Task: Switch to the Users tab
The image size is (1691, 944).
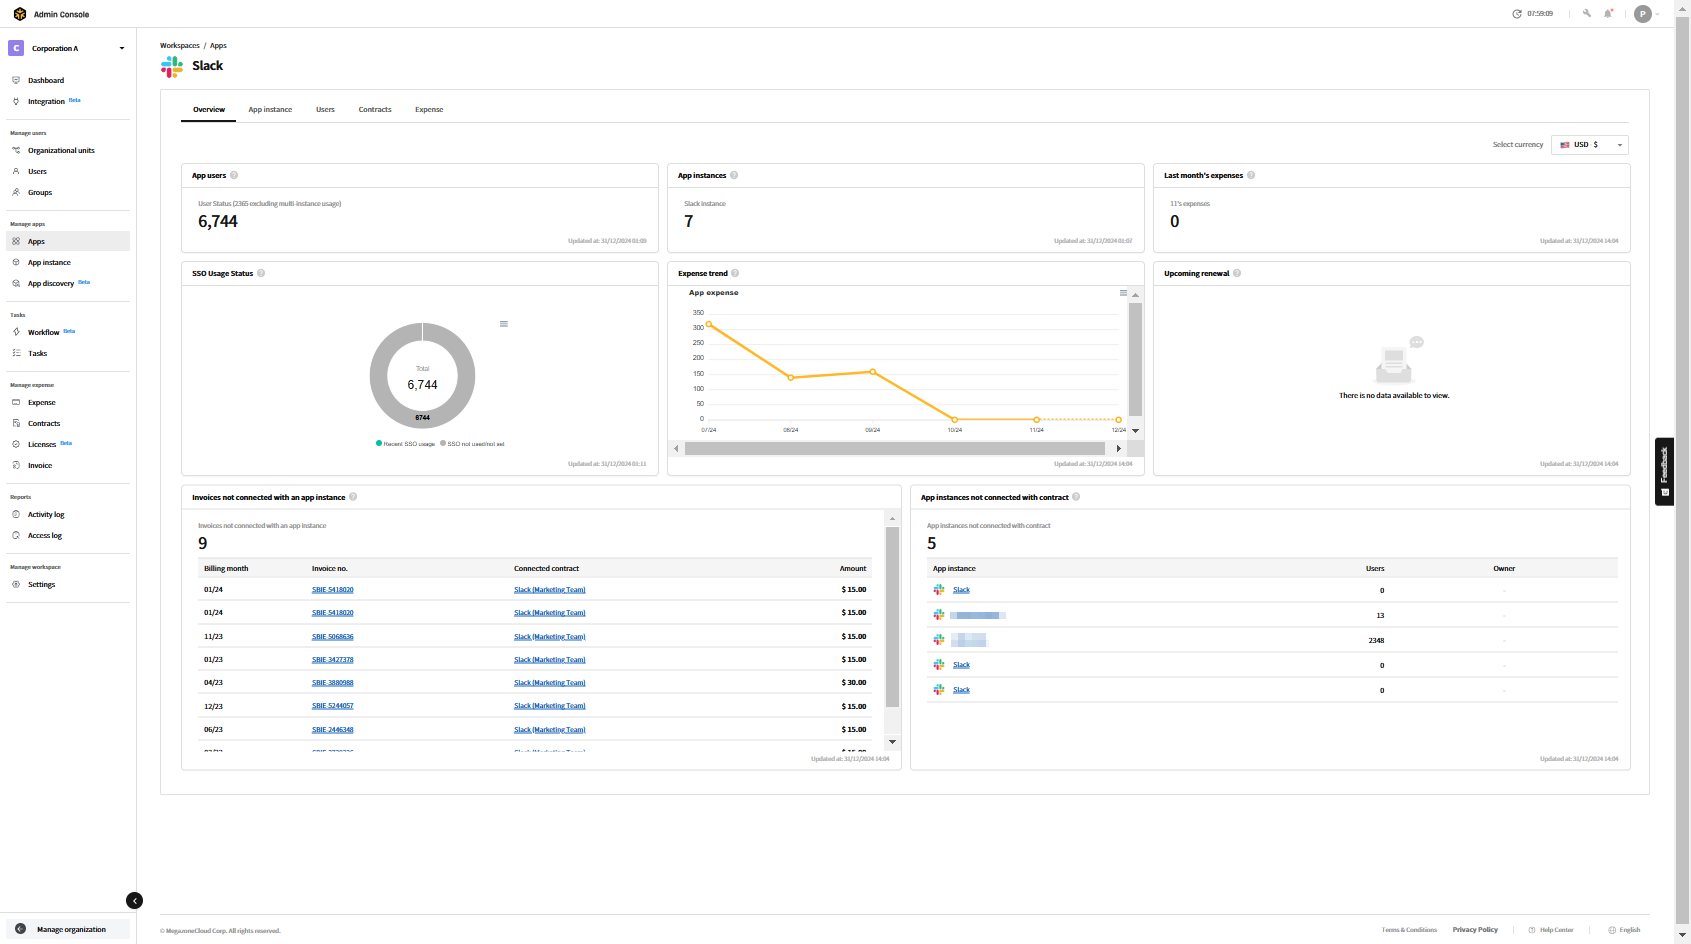Action: (x=325, y=109)
